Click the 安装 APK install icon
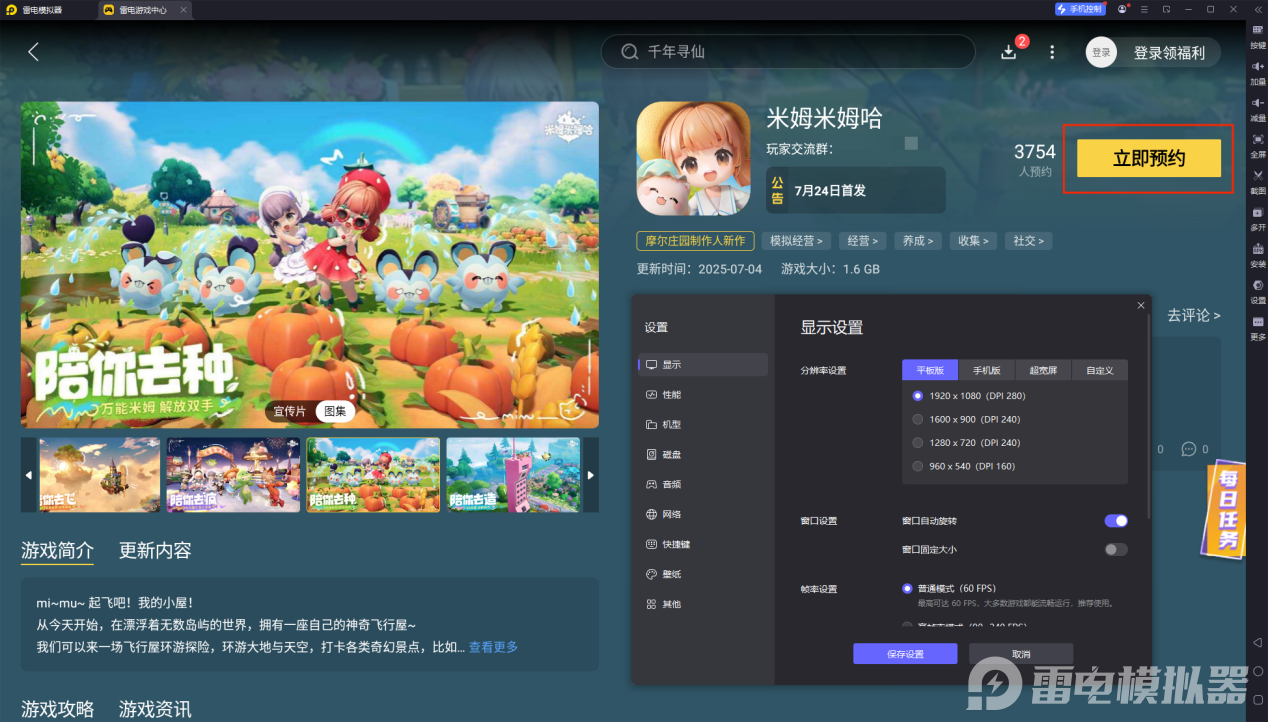The width and height of the screenshot is (1268, 722). 1257,248
